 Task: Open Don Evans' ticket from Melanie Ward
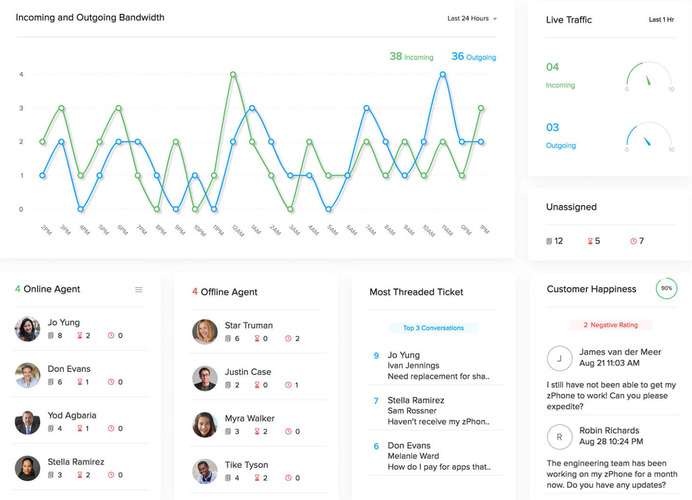point(435,456)
